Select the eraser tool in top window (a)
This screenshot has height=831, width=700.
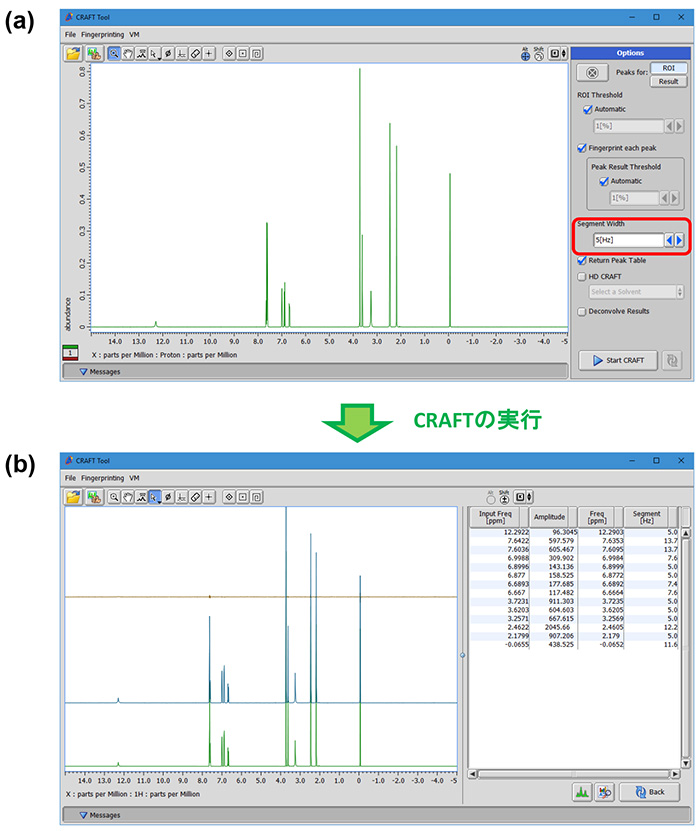[196, 54]
